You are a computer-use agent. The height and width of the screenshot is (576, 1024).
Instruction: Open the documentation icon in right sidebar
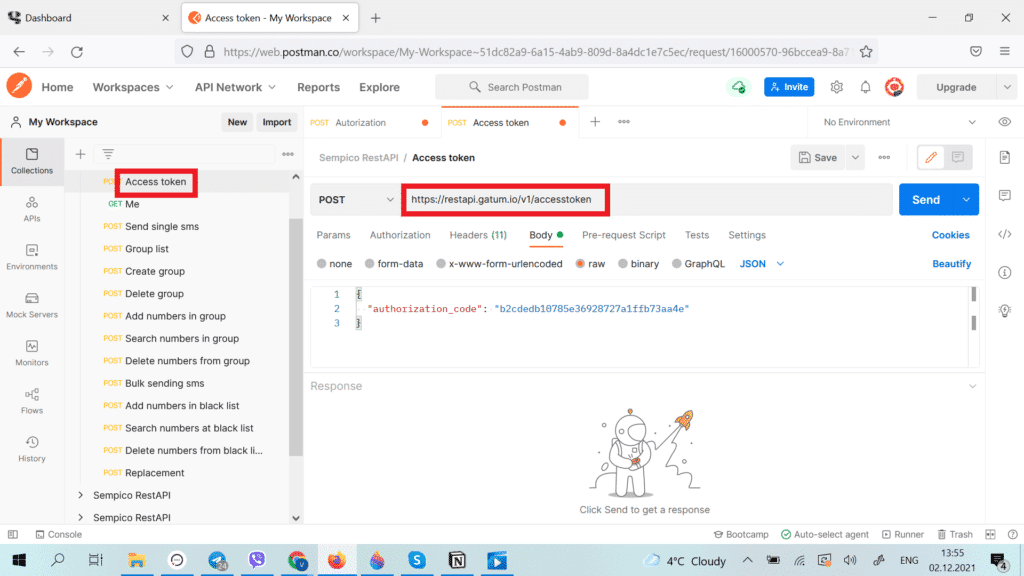1004,157
